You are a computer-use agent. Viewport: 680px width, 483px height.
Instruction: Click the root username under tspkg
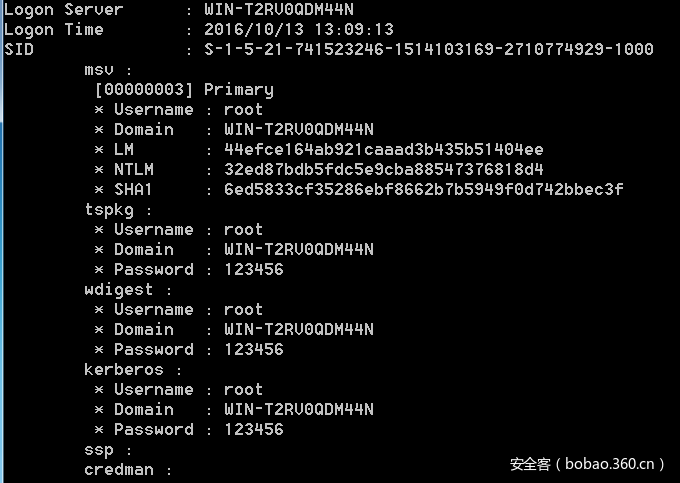coord(244,230)
